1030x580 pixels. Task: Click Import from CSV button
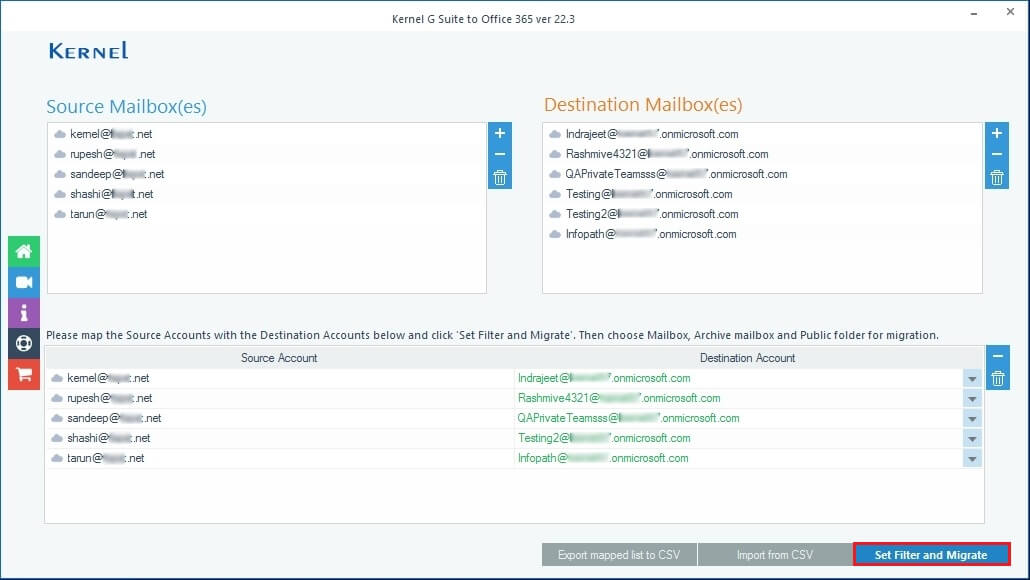[775, 555]
